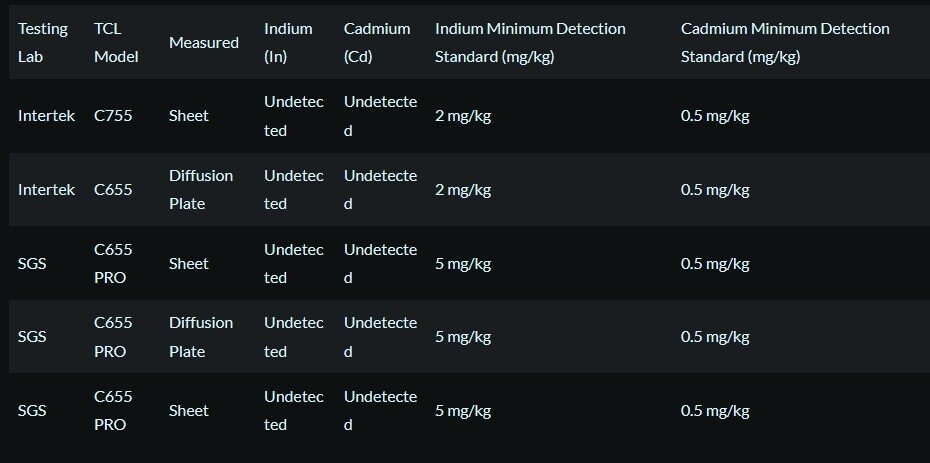Select the SGS cell in the last row
930x463 pixels.
pyautogui.click(x=32, y=411)
